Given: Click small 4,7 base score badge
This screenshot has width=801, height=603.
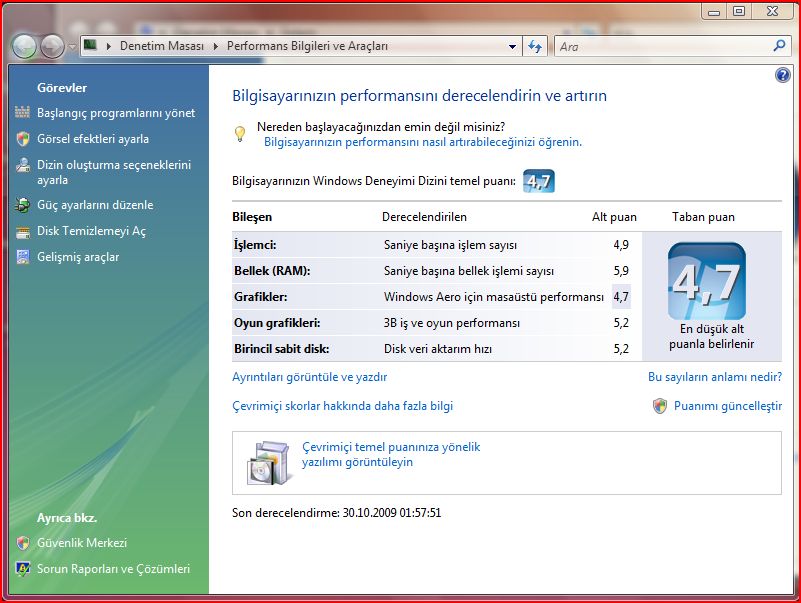Looking at the screenshot, I should click(x=538, y=181).
